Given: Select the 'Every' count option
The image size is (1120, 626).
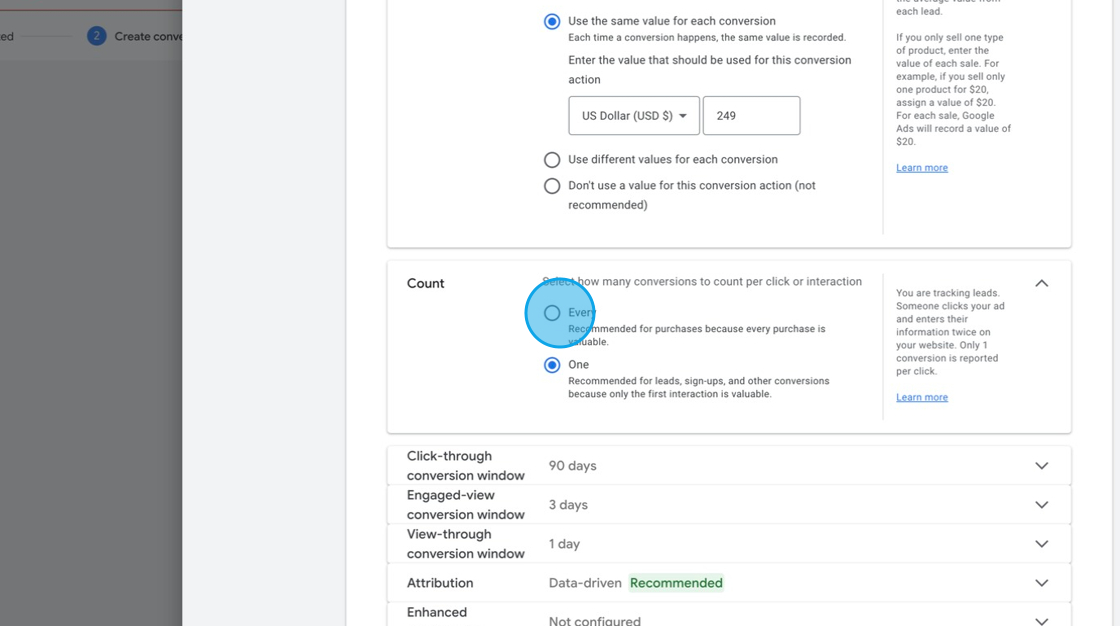Looking at the screenshot, I should point(552,313).
